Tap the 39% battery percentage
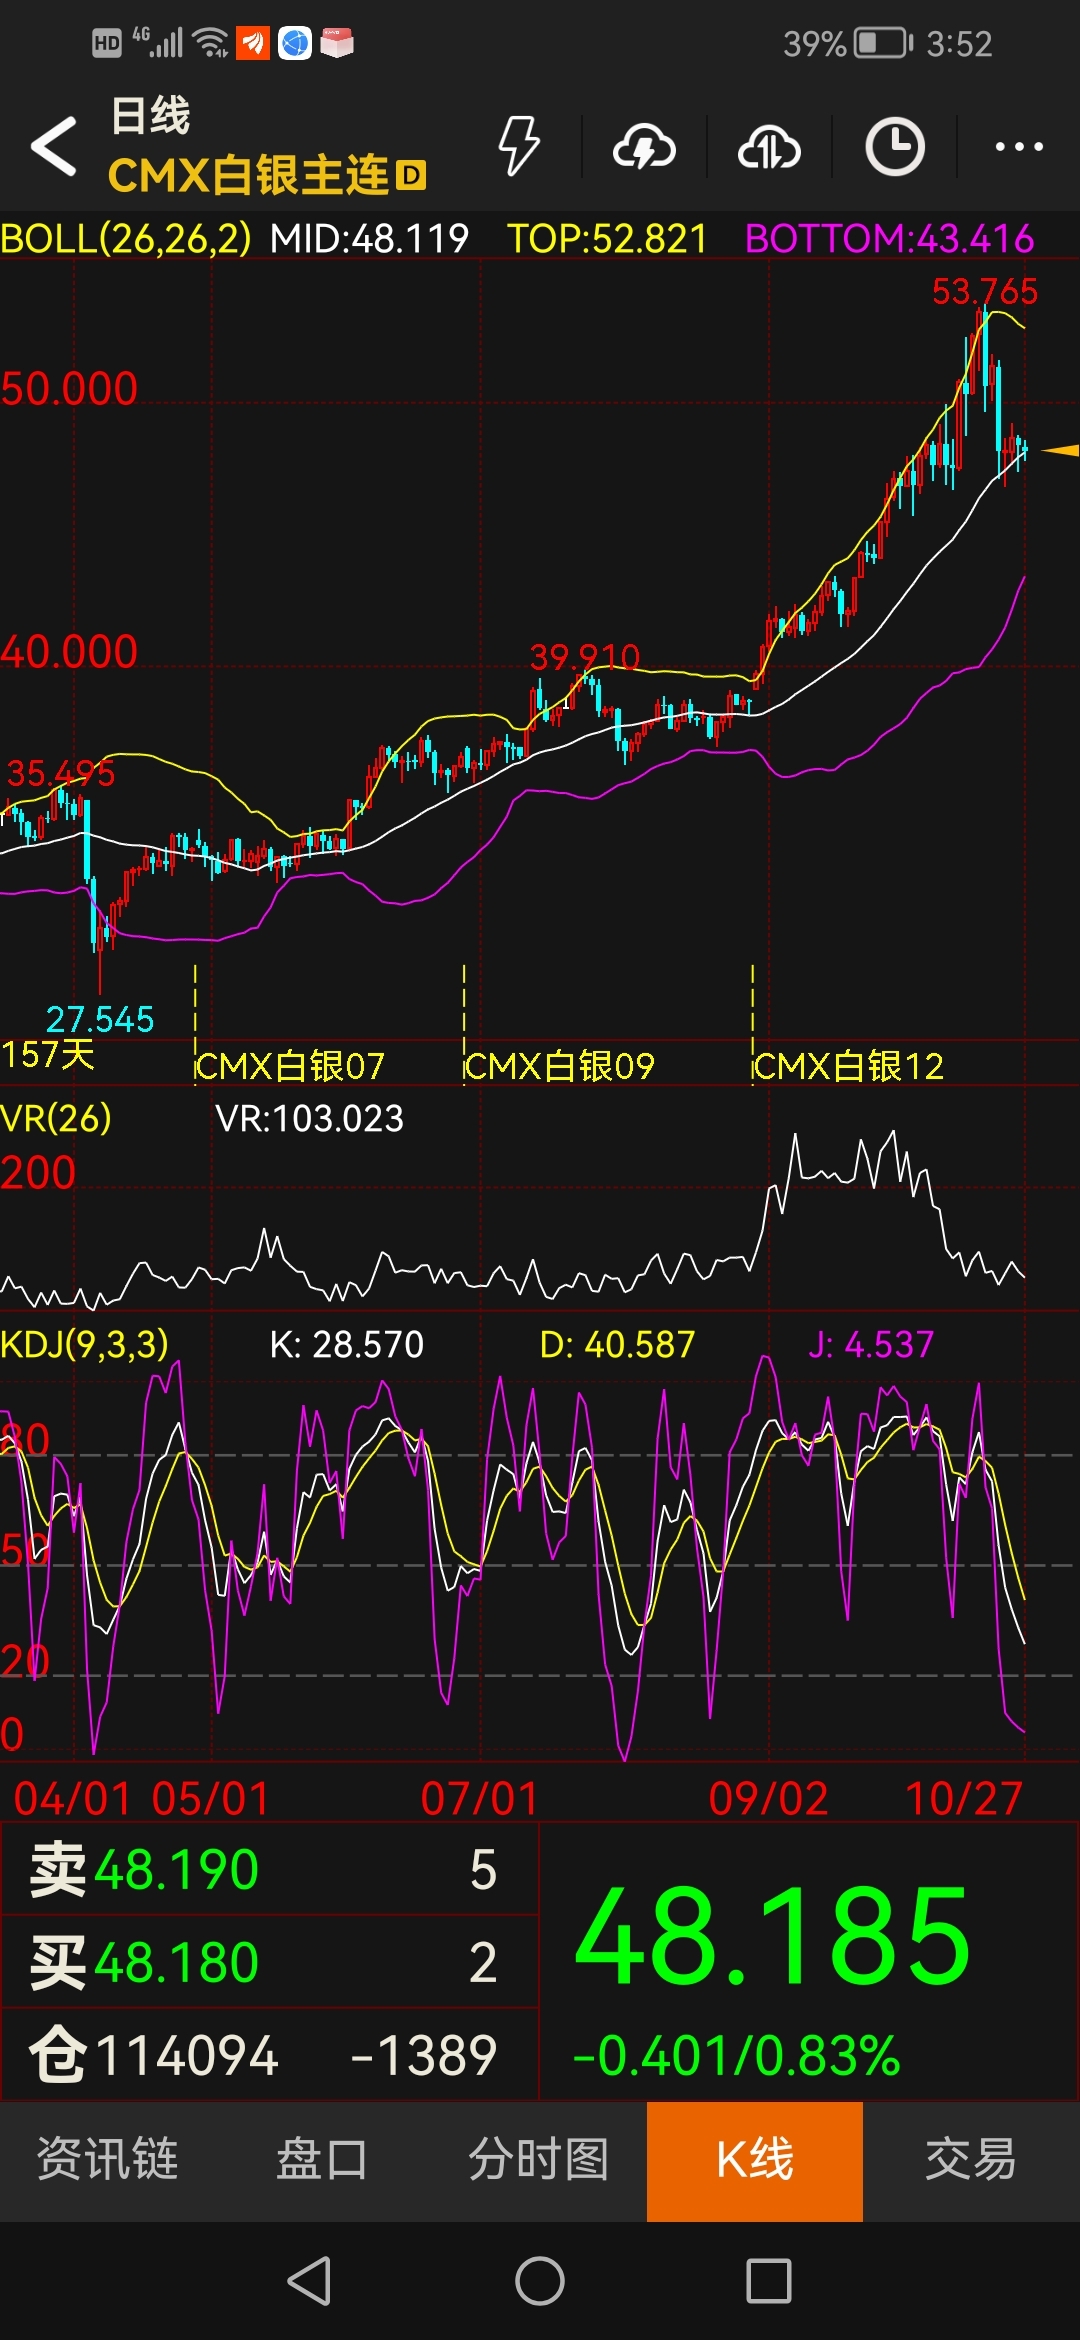Screen dimensions: 1080x2340 click(x=815, y=44)
